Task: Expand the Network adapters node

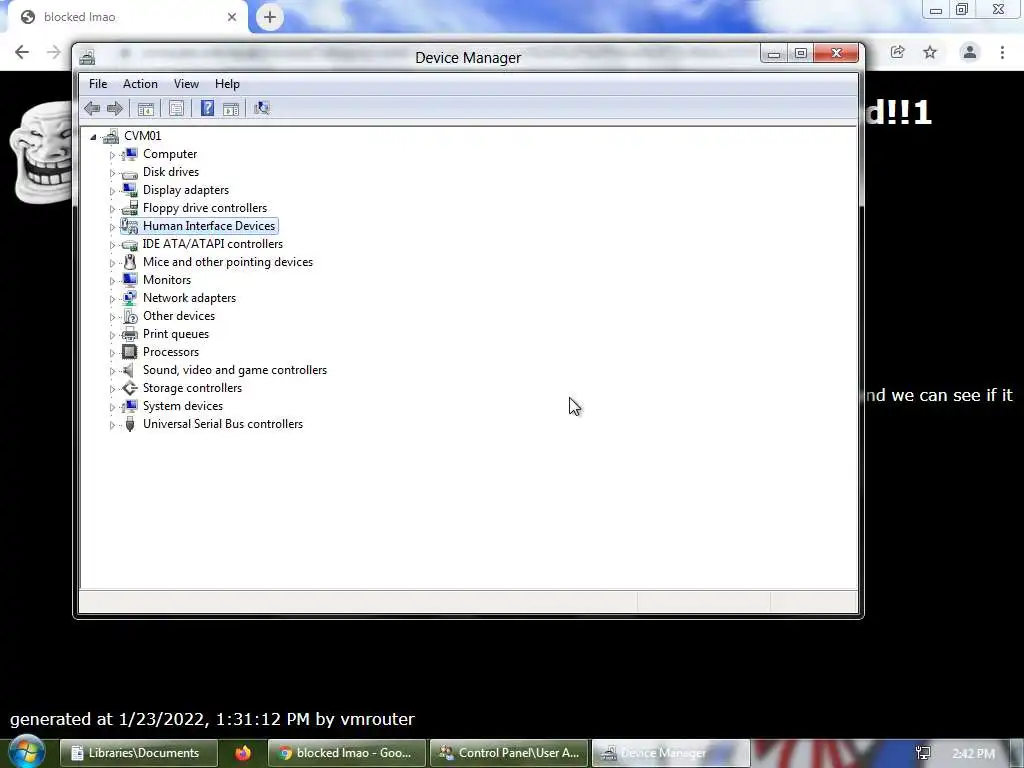Action: click(x=112, y=299)
